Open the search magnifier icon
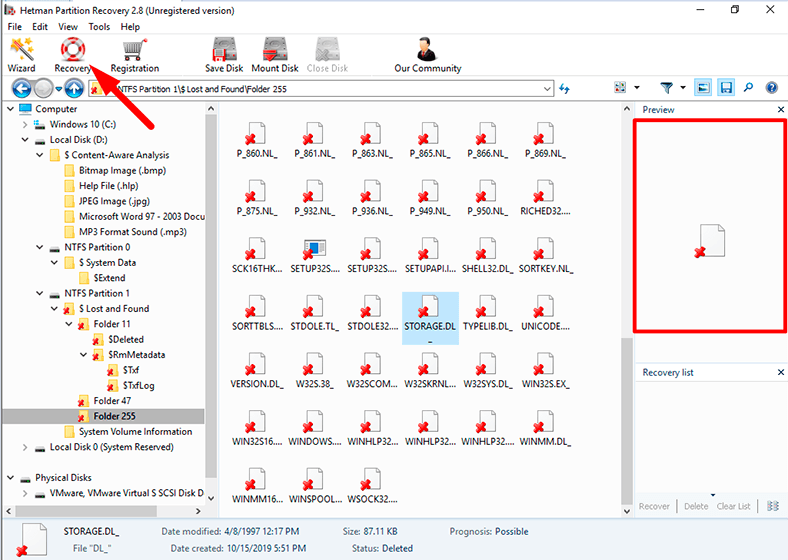This screenshot has width=788, height=560. (x=748, y=88)
